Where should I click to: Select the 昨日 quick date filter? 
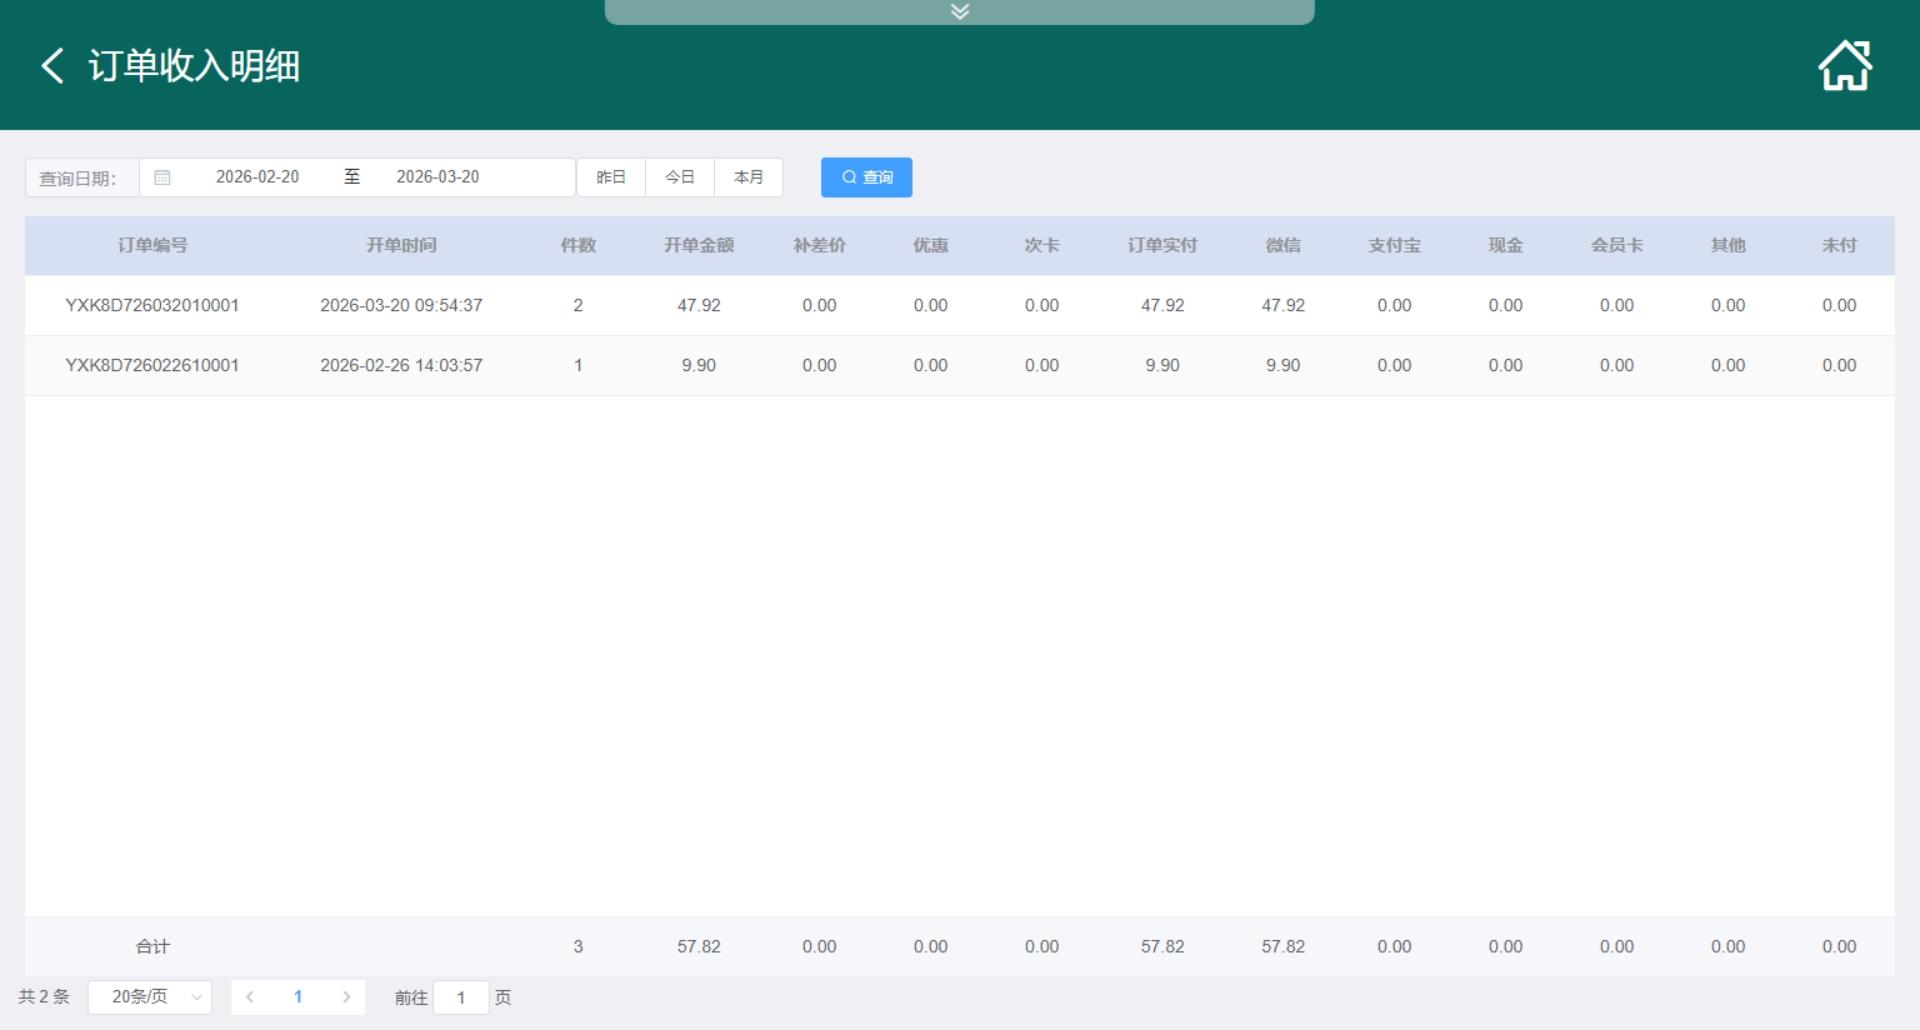pos(611,177)
